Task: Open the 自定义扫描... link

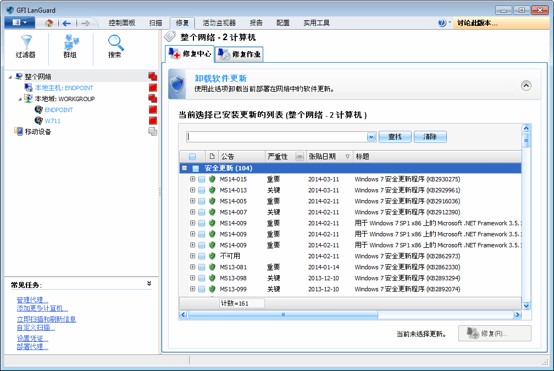Action: point(36,327)
